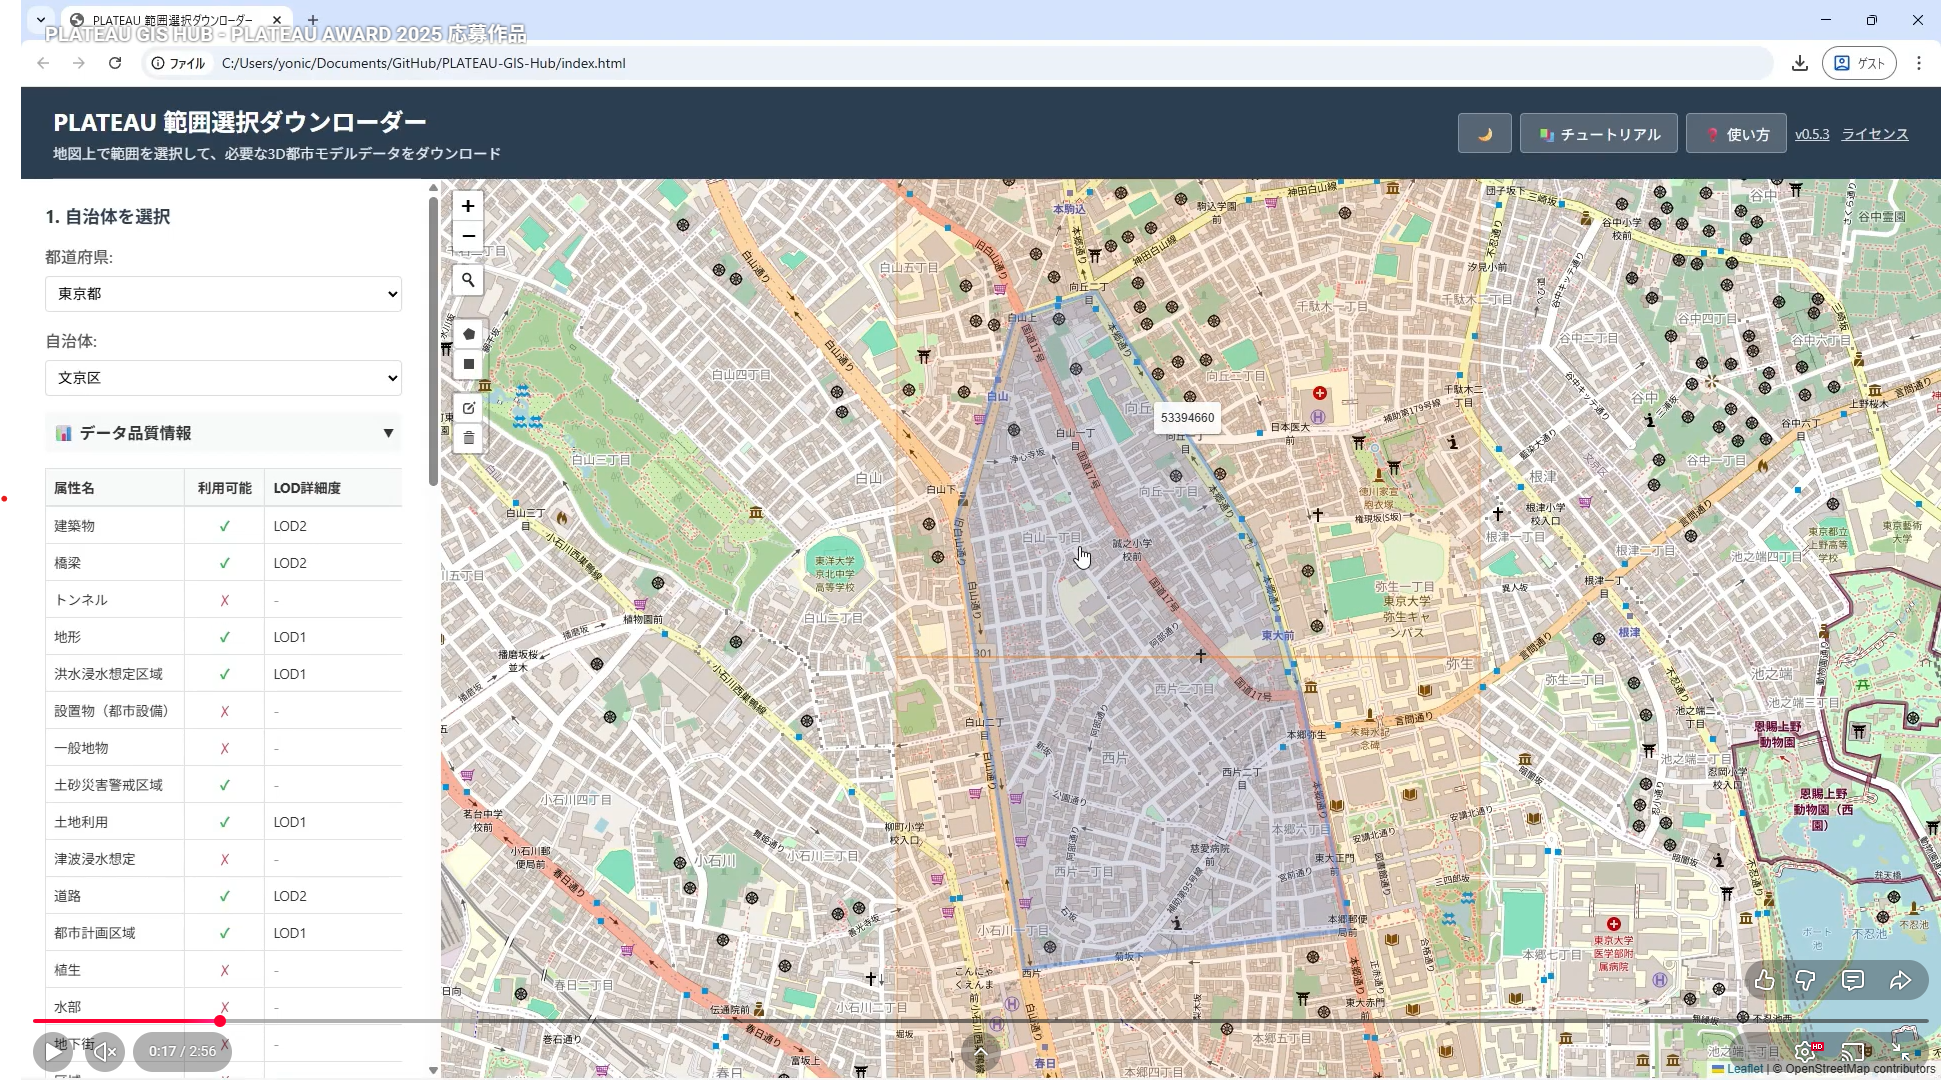This screenshot has height=1080, width=1941.
Task: Zoom out on the map
Action: click(468, 236)
